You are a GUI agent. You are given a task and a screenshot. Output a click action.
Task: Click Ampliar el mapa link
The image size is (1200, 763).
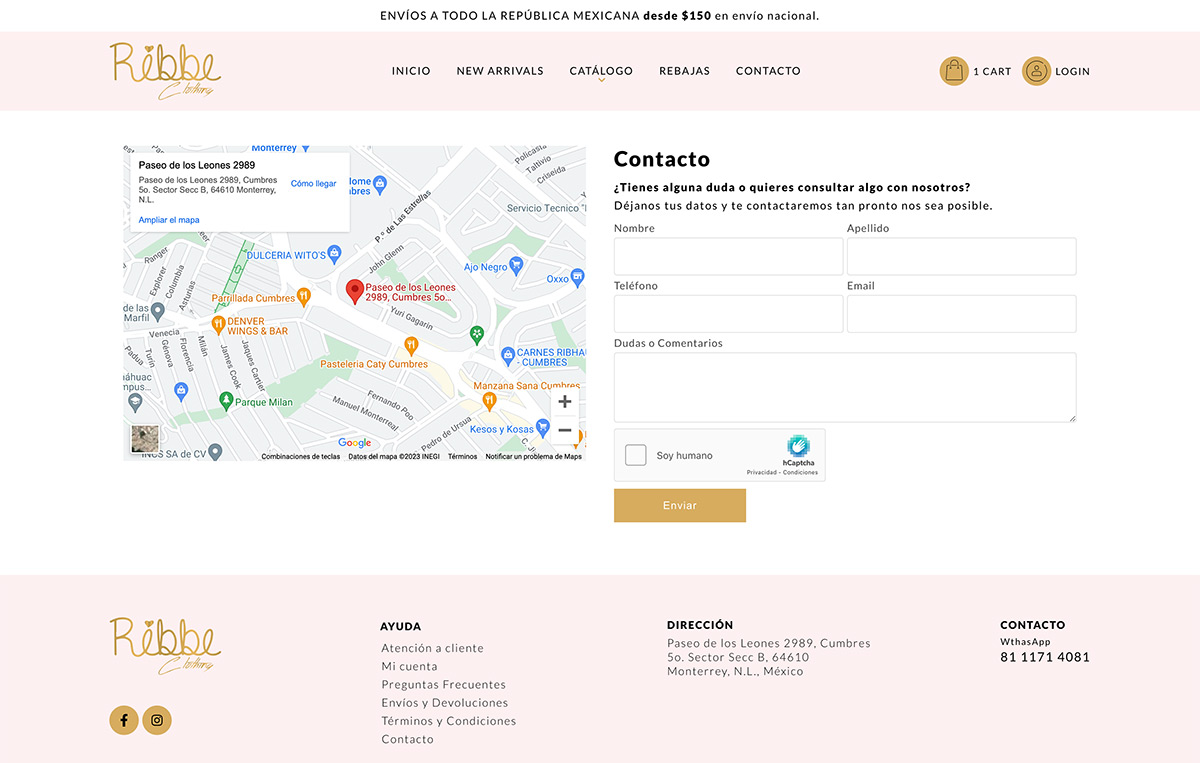point(169,220)
